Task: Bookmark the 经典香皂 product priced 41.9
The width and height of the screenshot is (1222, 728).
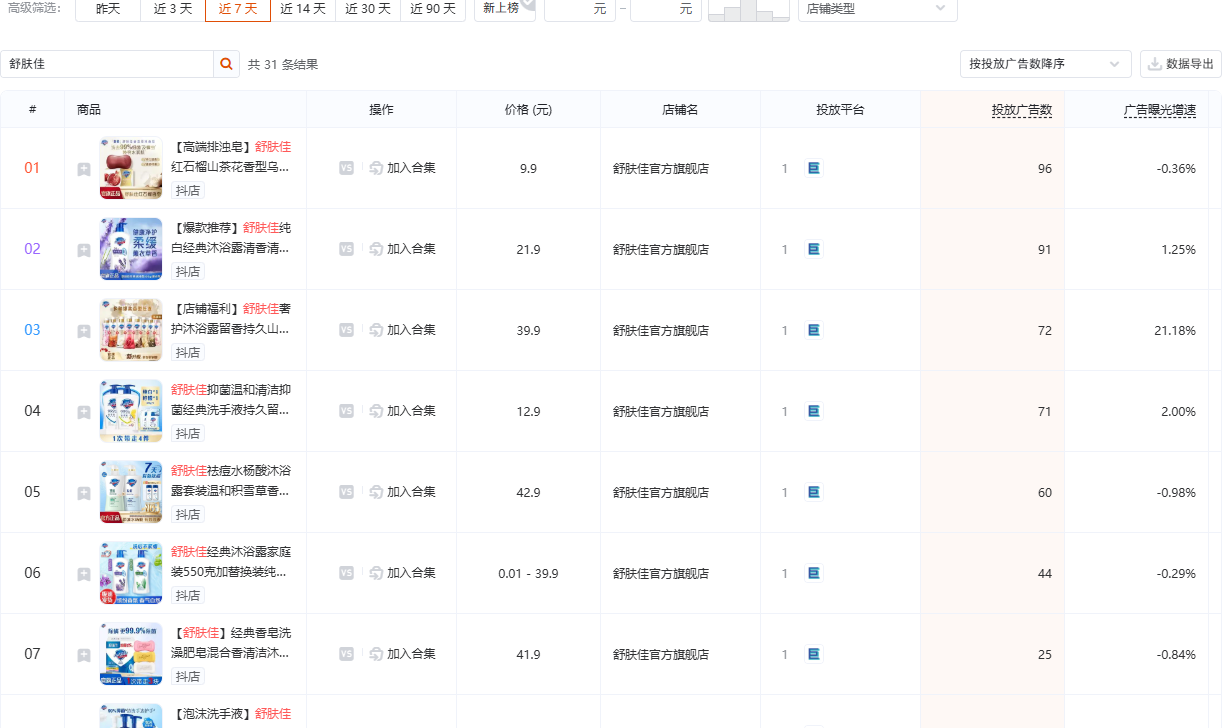Action: coord(84,655)
